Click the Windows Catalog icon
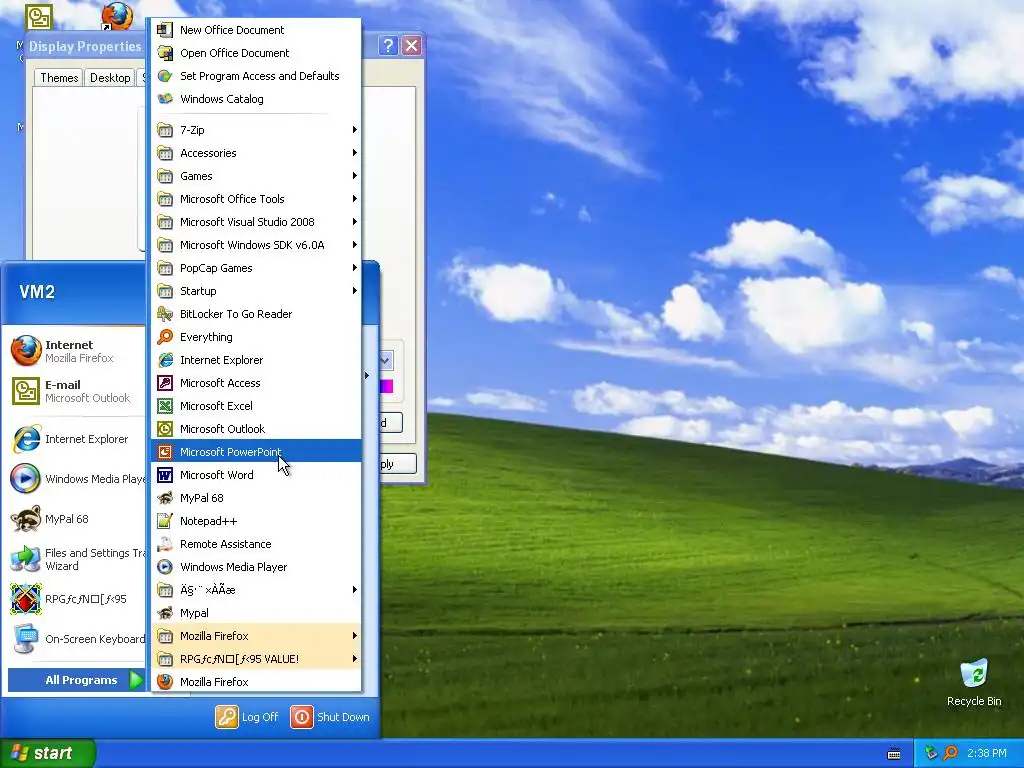Image resolution: width=1024 pixels, height=768 pixels. pos(165,99)
